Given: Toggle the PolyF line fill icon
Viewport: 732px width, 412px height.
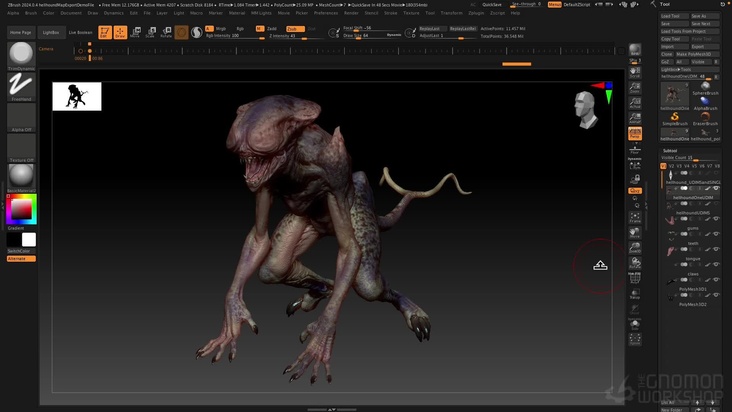Looking at the screenshot, I should pos(635,278).
